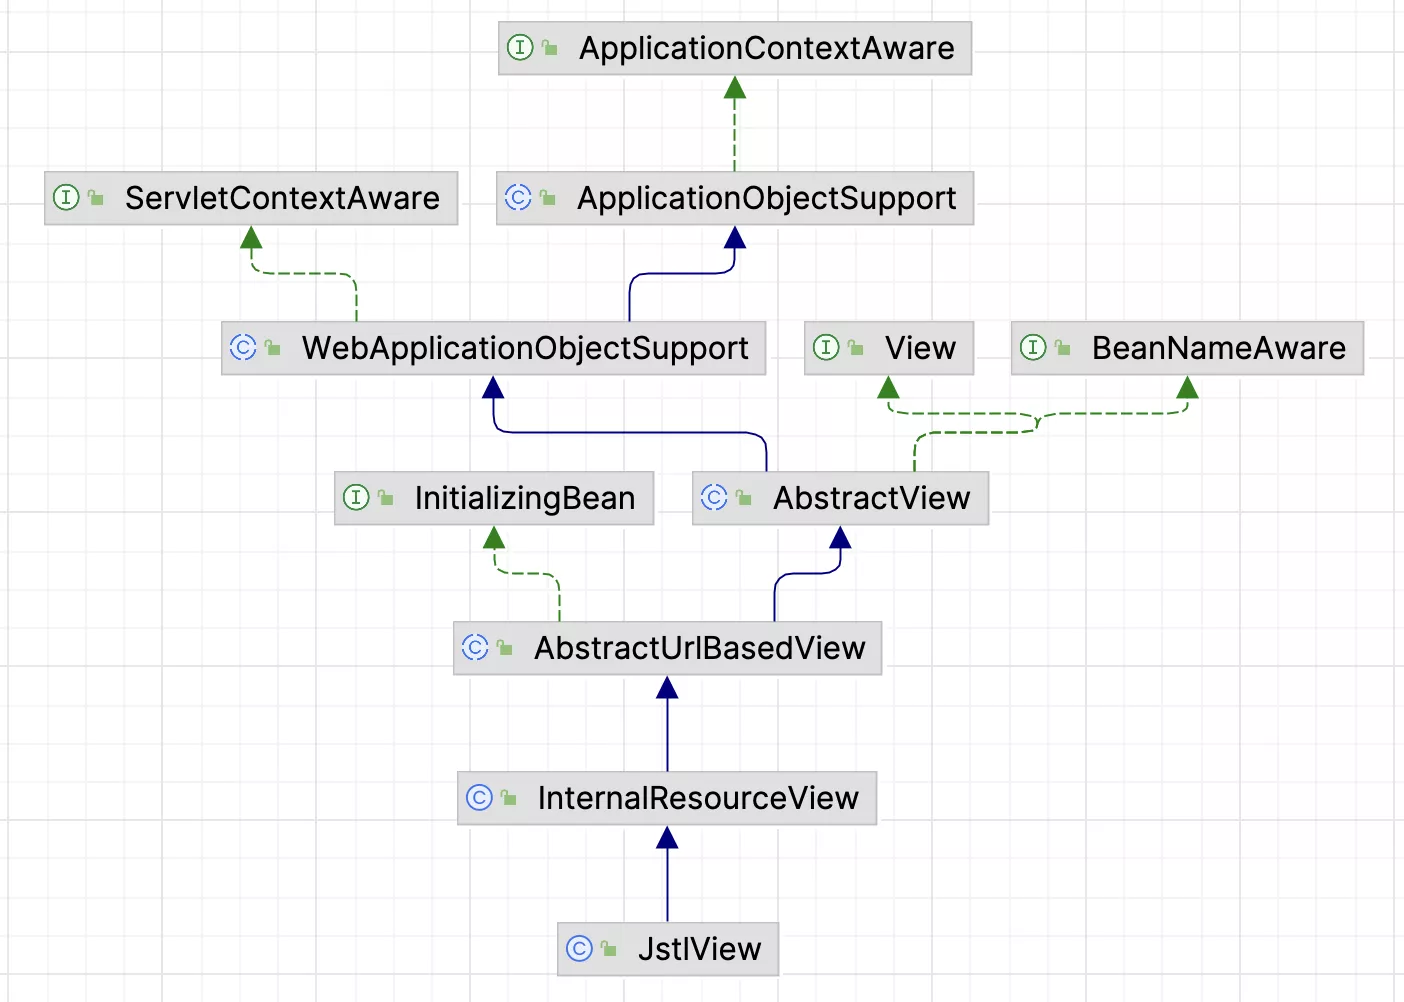
Task: Click the lock icon beside ServletContextAware
Action: coord(96,197)
